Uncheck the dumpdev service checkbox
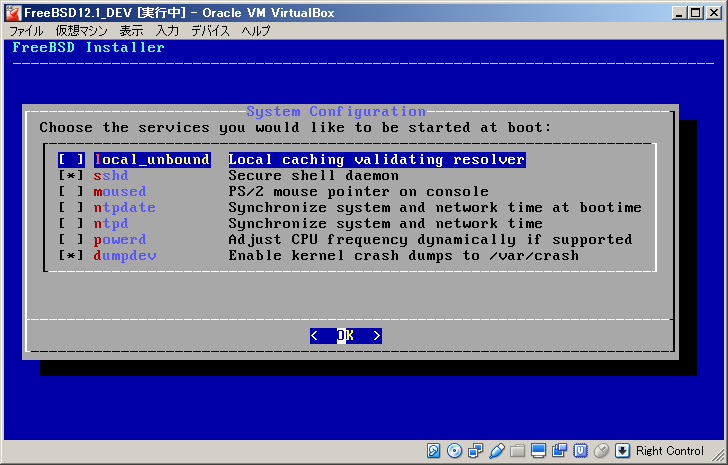Viewport: 728px width, 465px height. [71, 256]
